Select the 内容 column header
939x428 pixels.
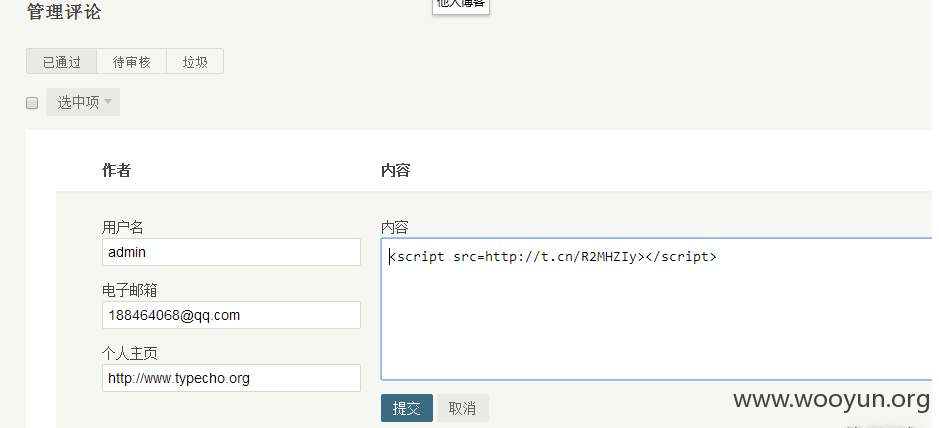395,171
